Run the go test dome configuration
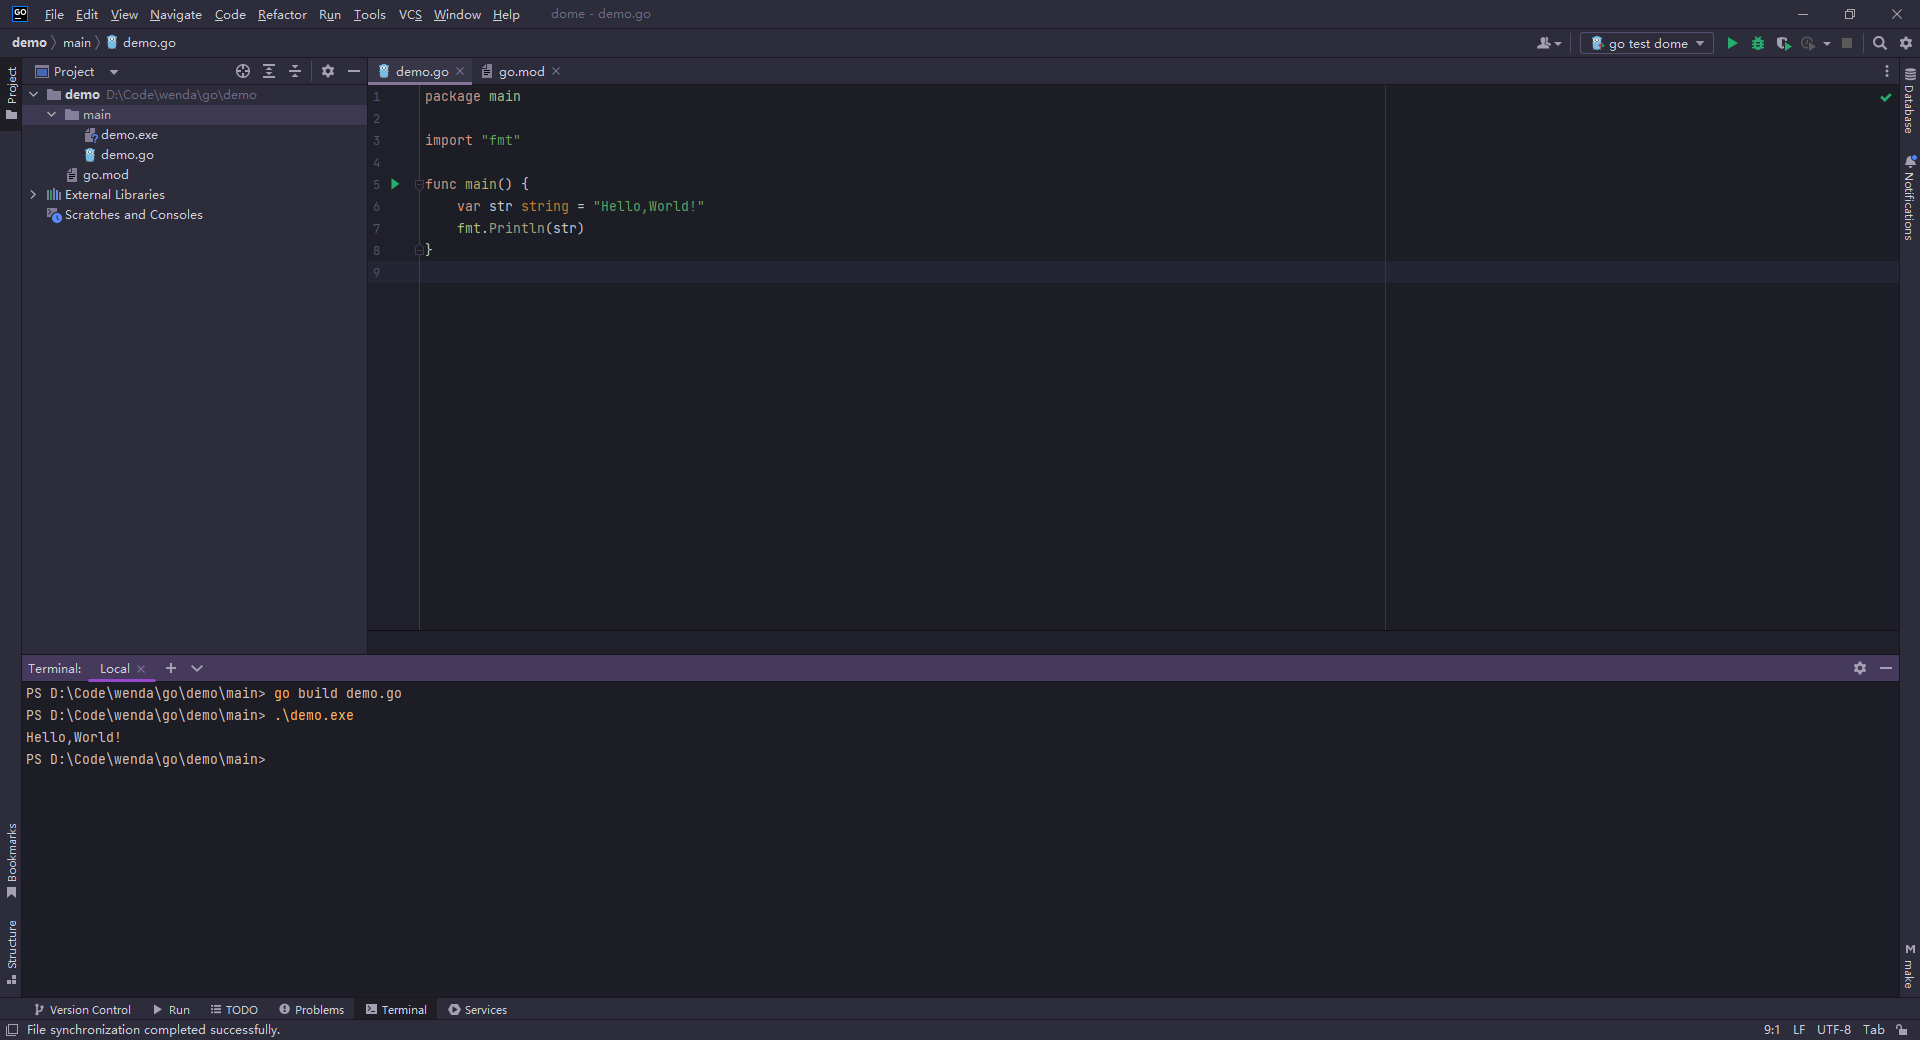 1732,43
